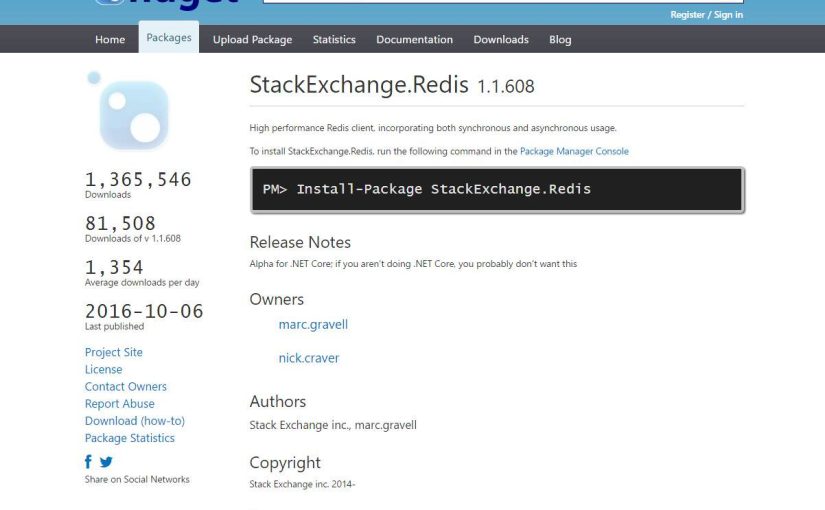825x510 pixels.
Task: Open the Project Site link
Action: click(x=114, y=352)
